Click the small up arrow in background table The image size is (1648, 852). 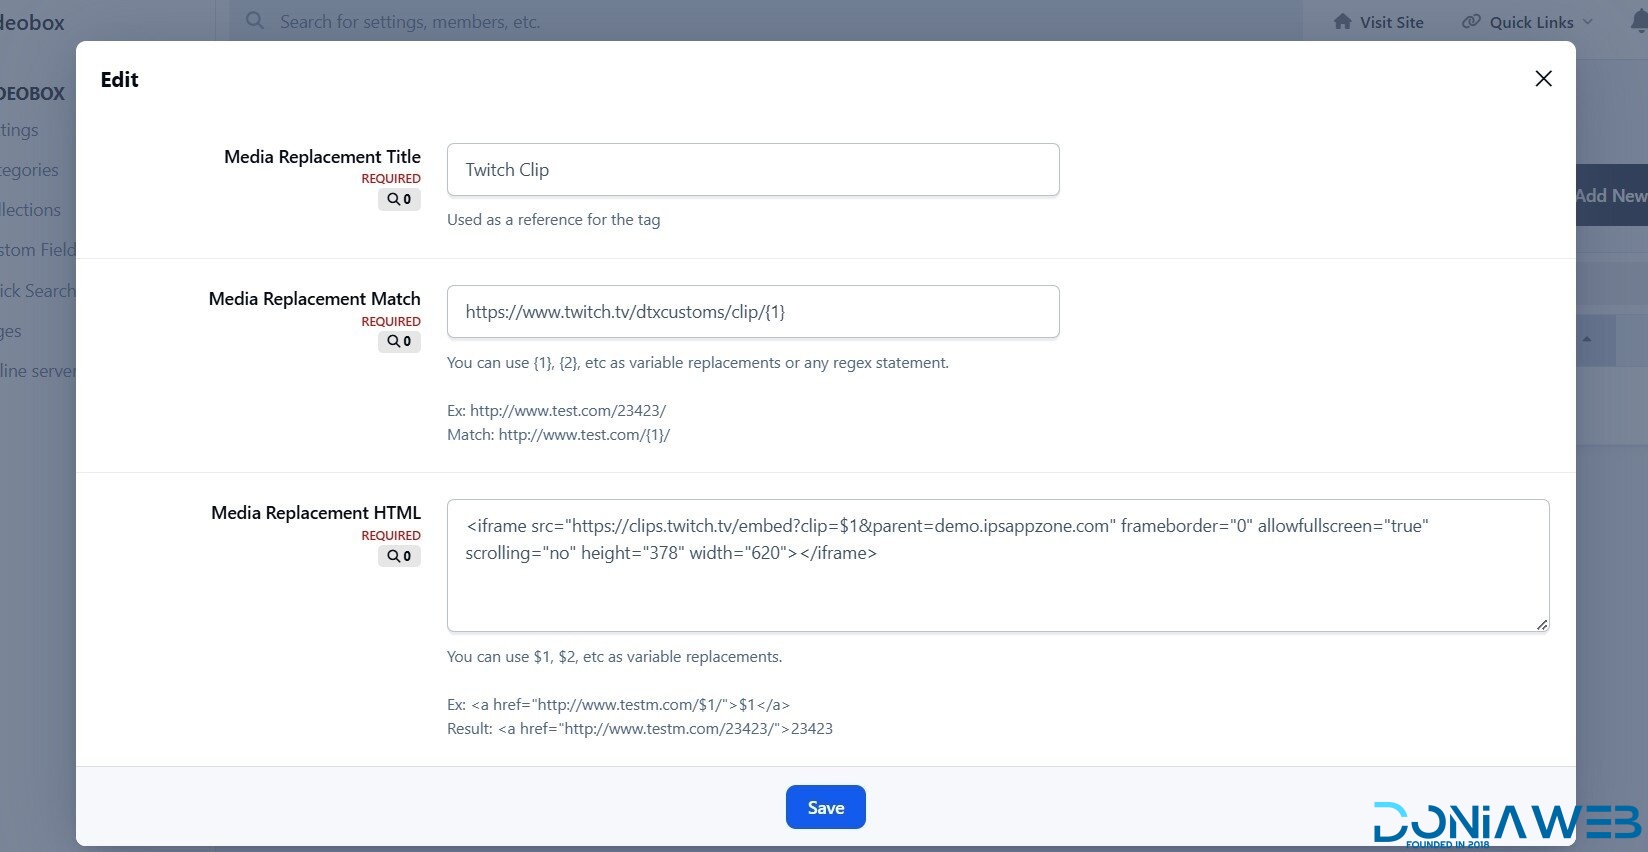[1587, 340]
